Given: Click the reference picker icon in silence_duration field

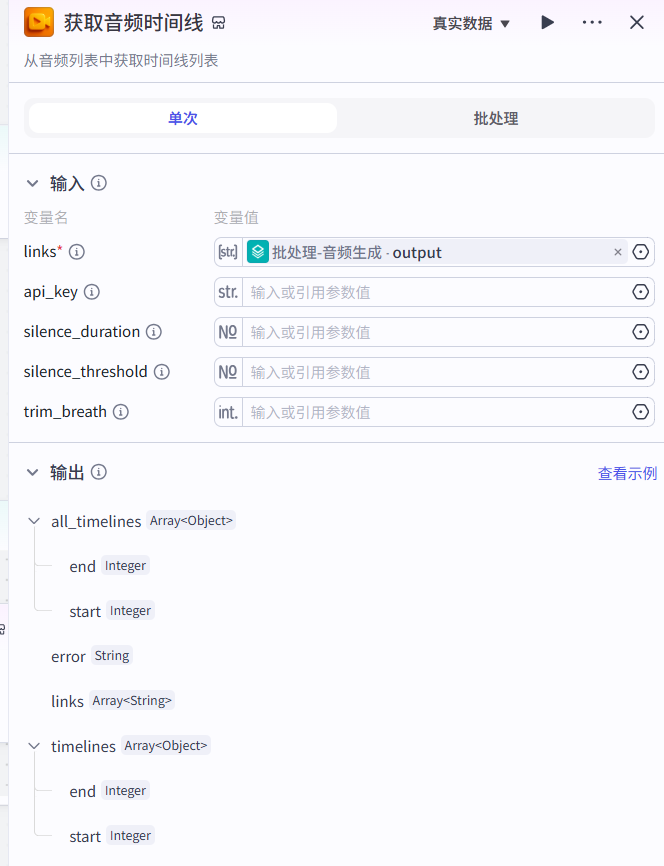Looking at the screenshot, I should [x=641, y=332].
